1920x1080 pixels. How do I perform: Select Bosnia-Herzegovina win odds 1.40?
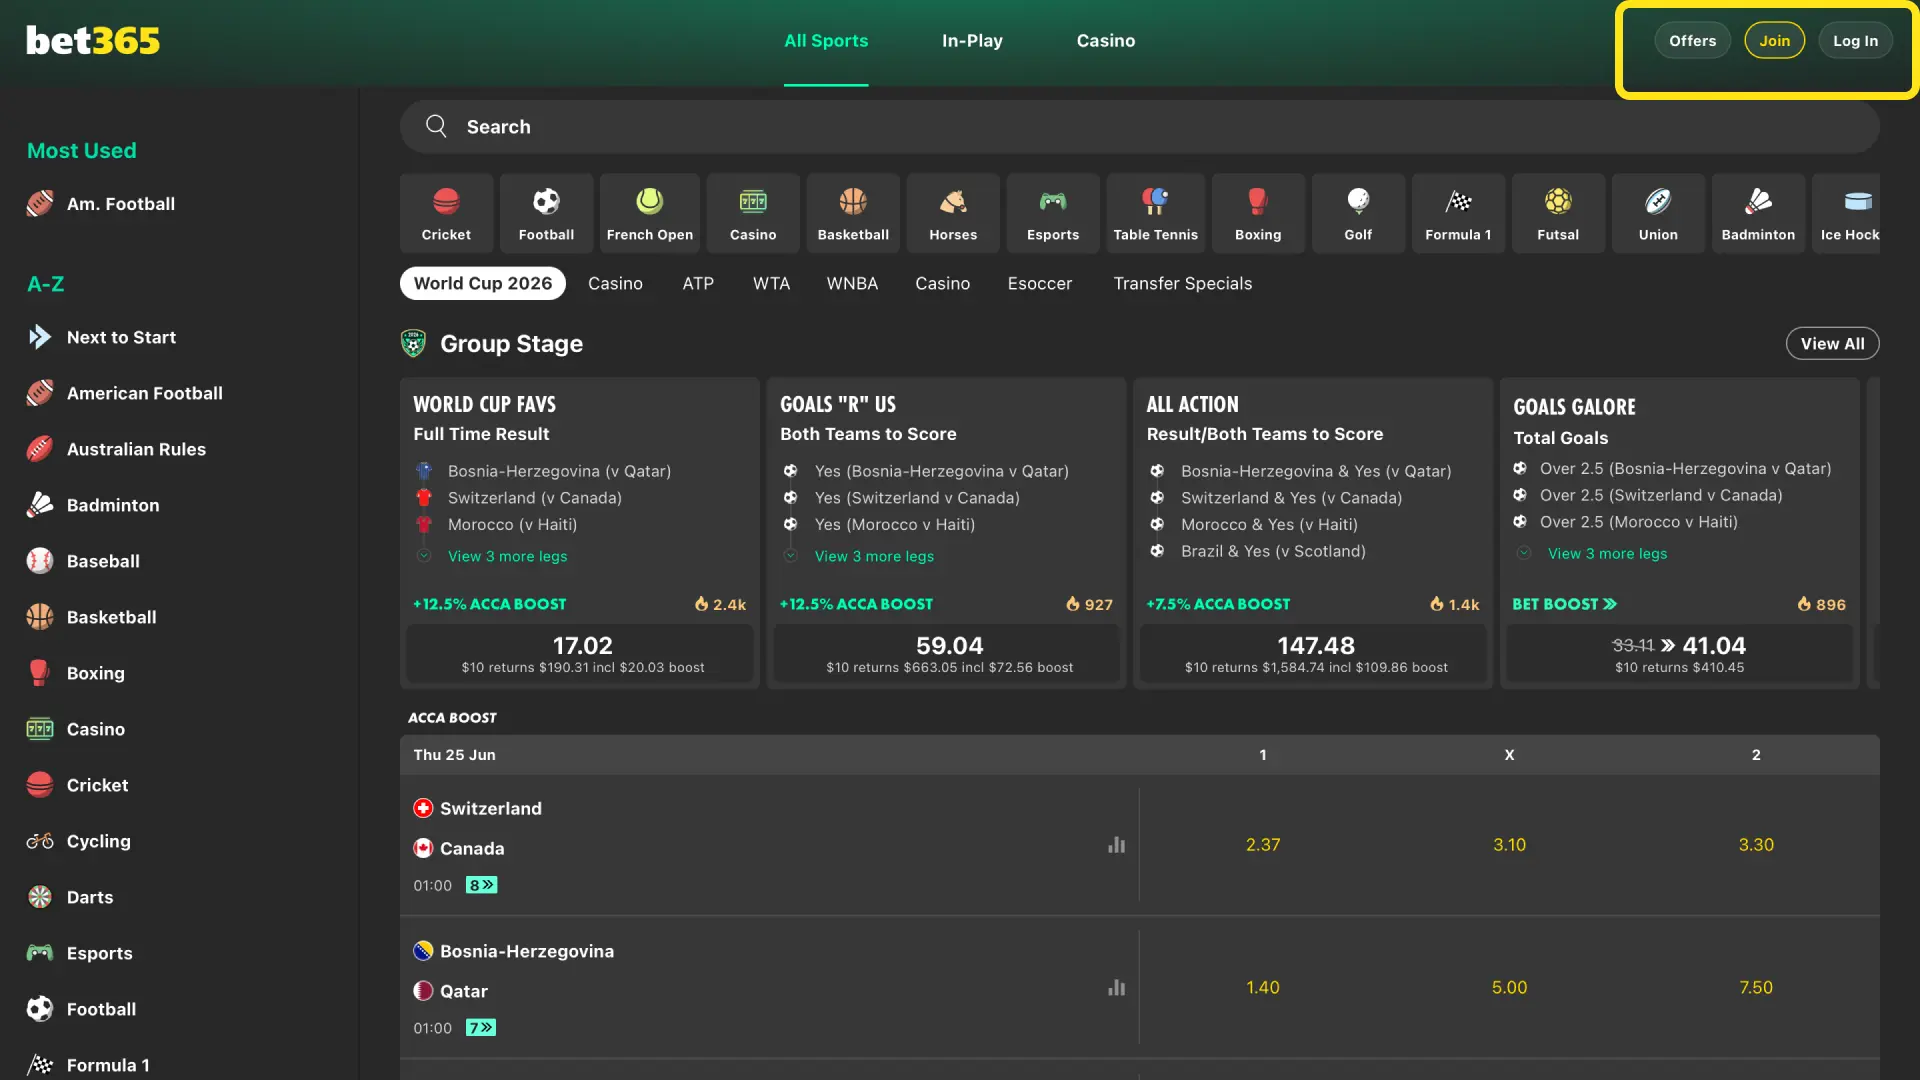pos(1263,988)
